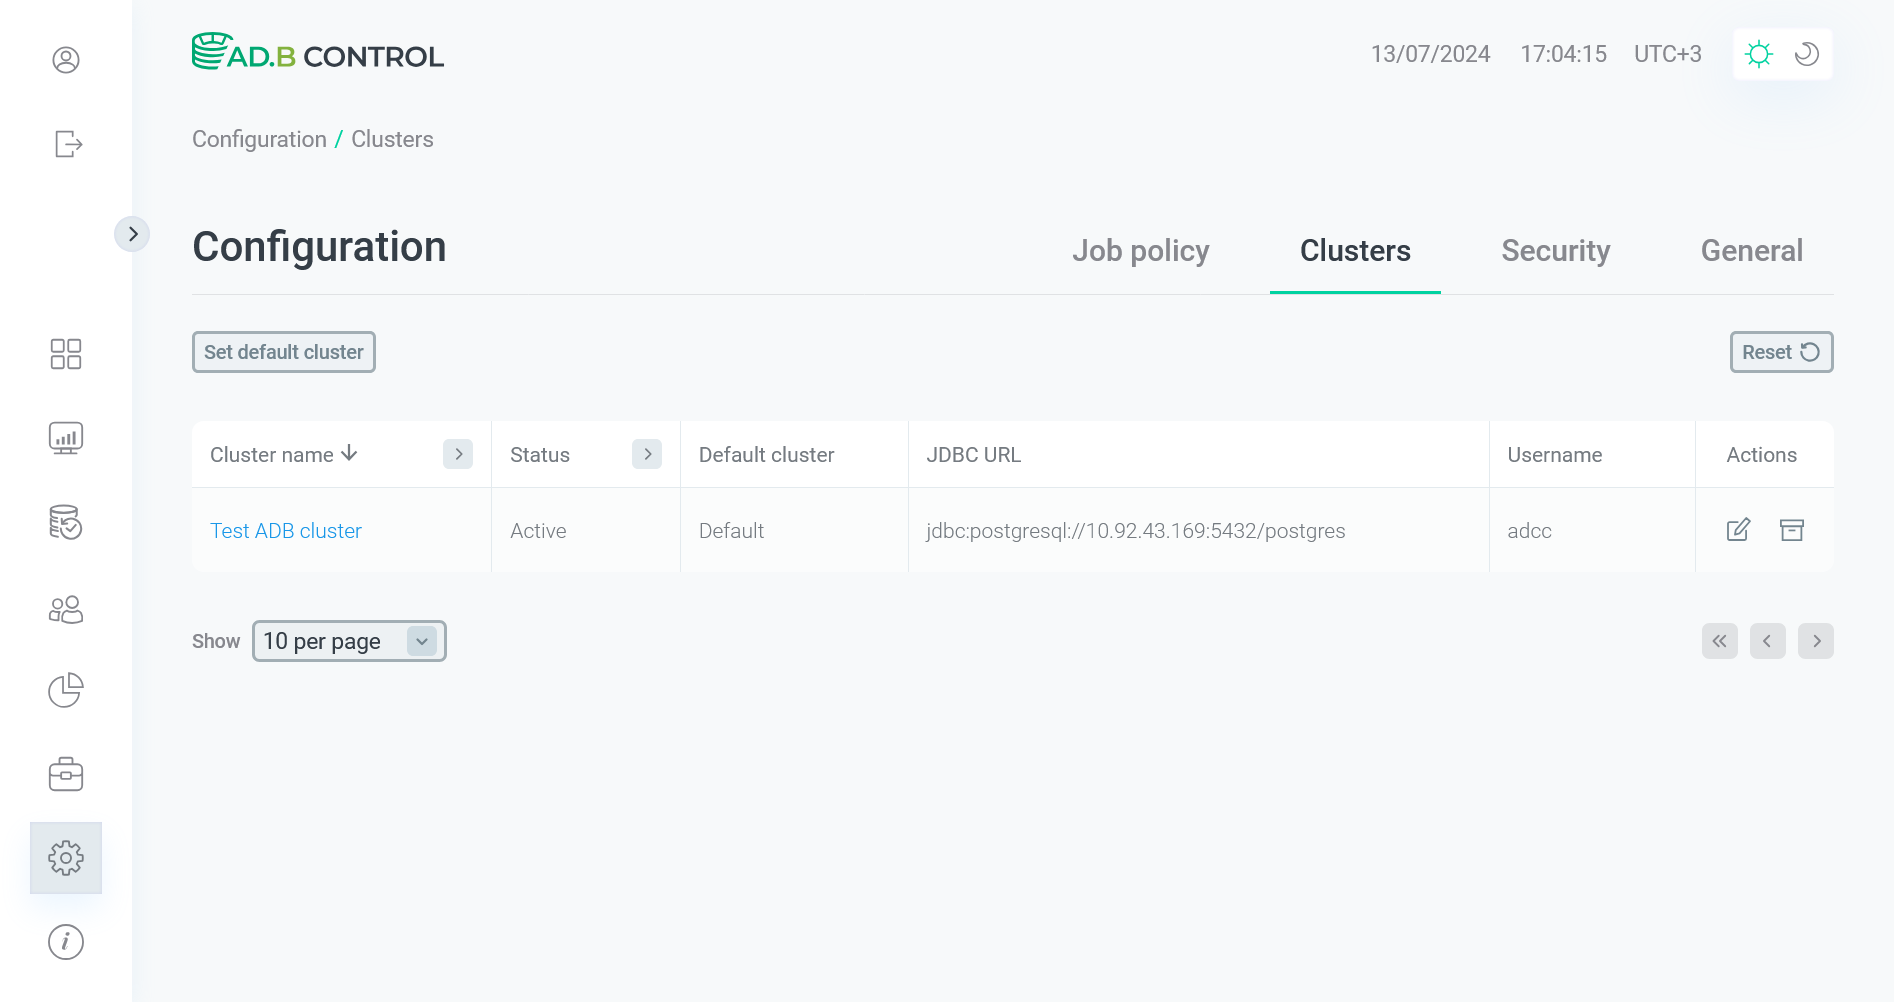Open the dashboard grid icon

[x=66, y=354]
